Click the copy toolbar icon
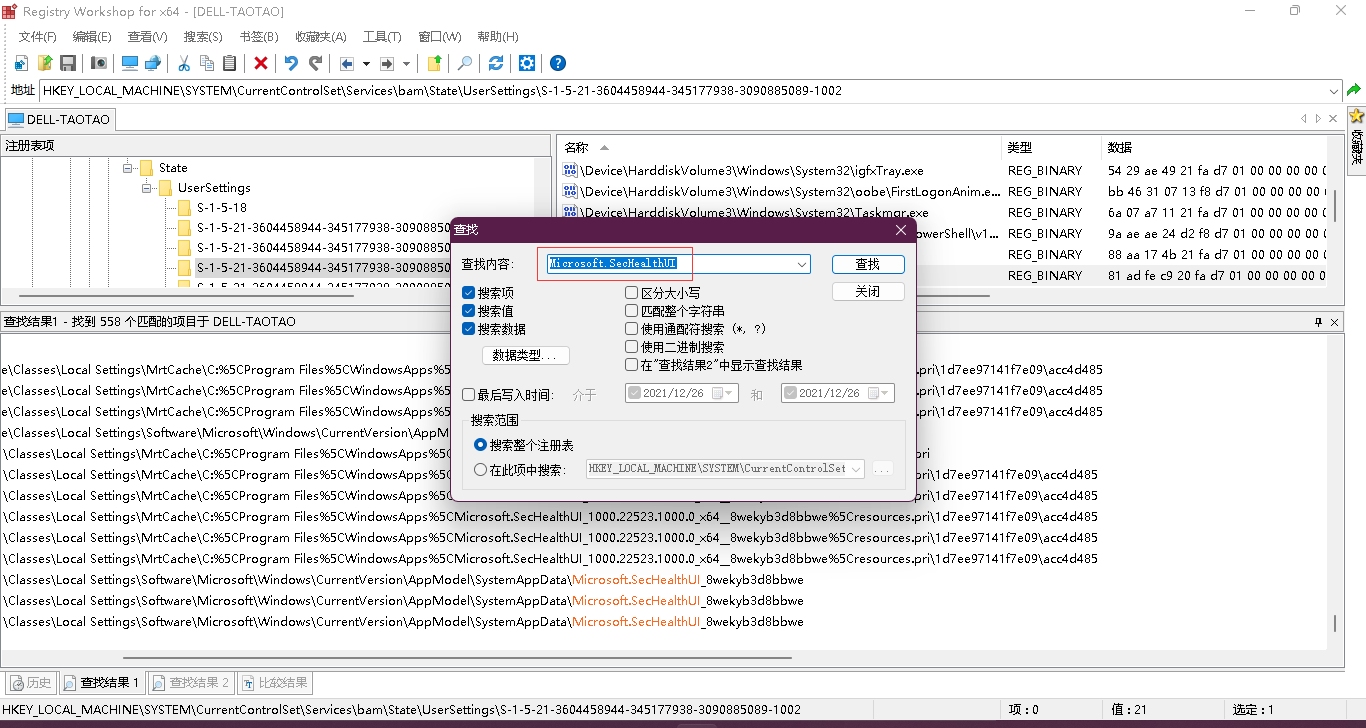 coord(207,63)
